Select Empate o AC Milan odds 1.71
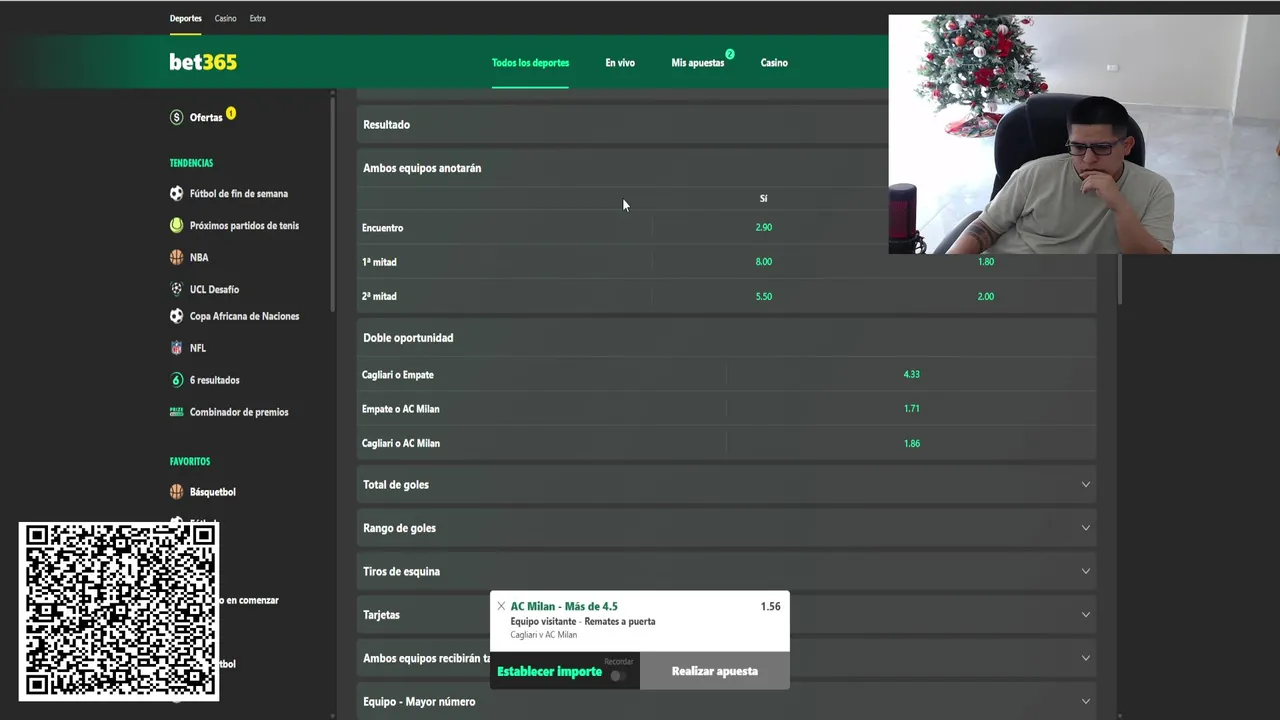 (911, 409)
